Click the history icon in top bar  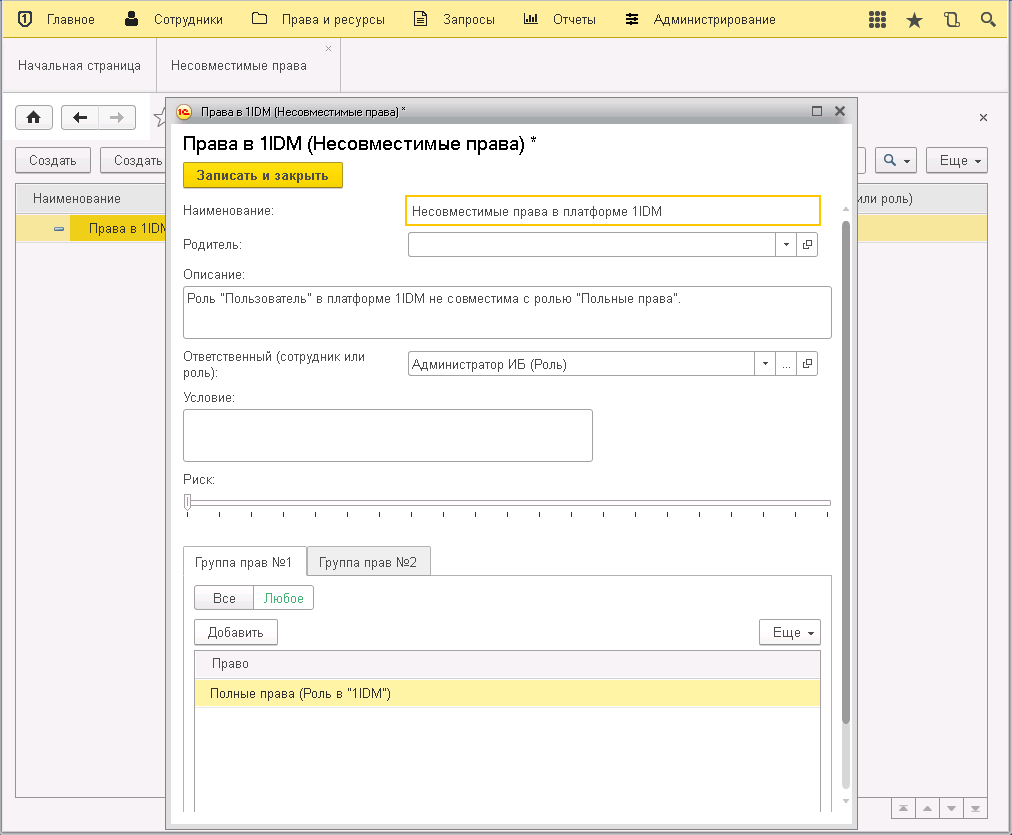(951, 20)
